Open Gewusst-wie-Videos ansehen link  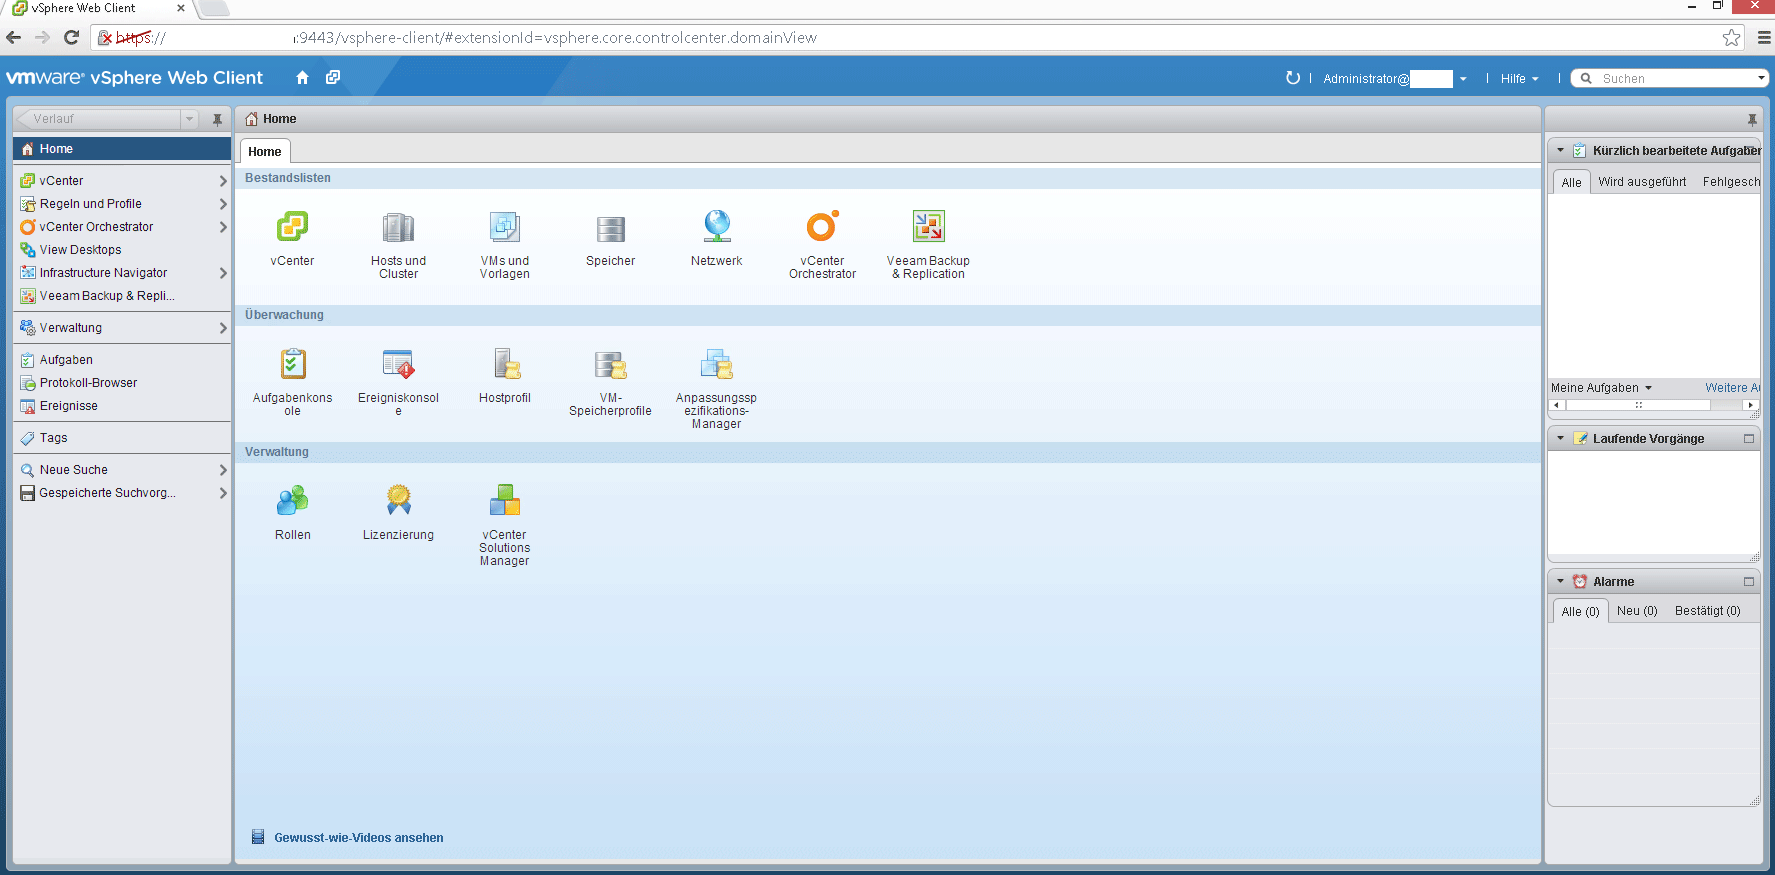pyautogui.click(x=359, y=838)
